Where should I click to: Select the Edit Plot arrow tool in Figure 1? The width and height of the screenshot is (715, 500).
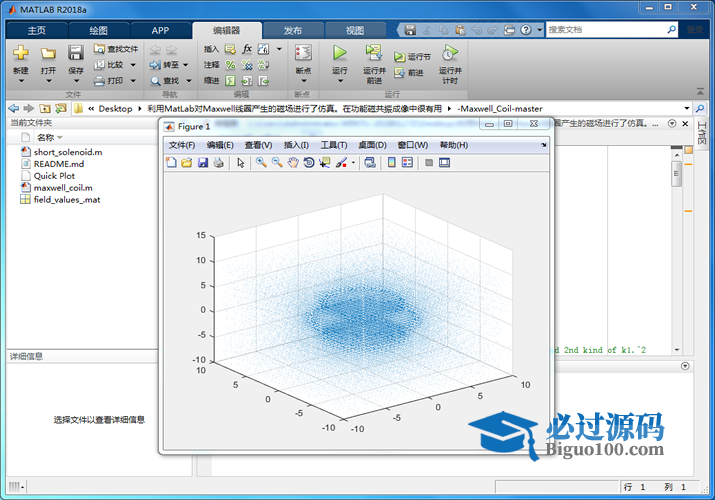[x=240, y=162]
